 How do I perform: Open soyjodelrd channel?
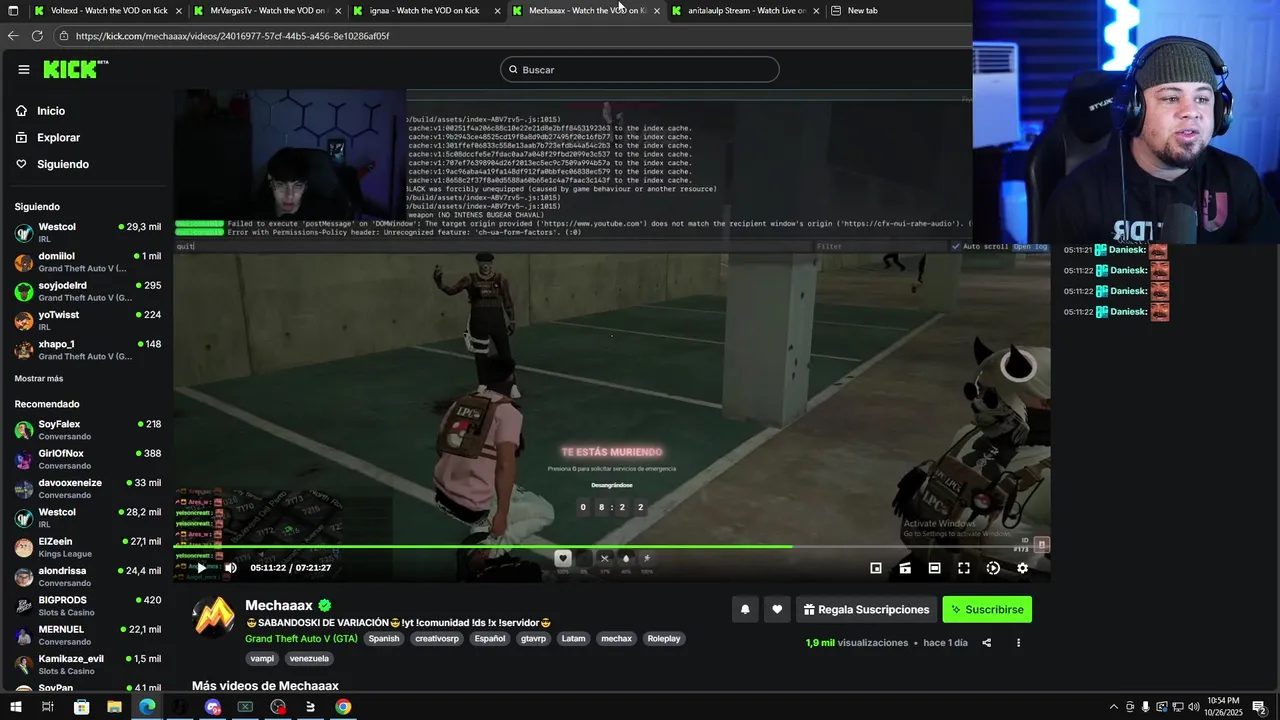click(87, 291)
